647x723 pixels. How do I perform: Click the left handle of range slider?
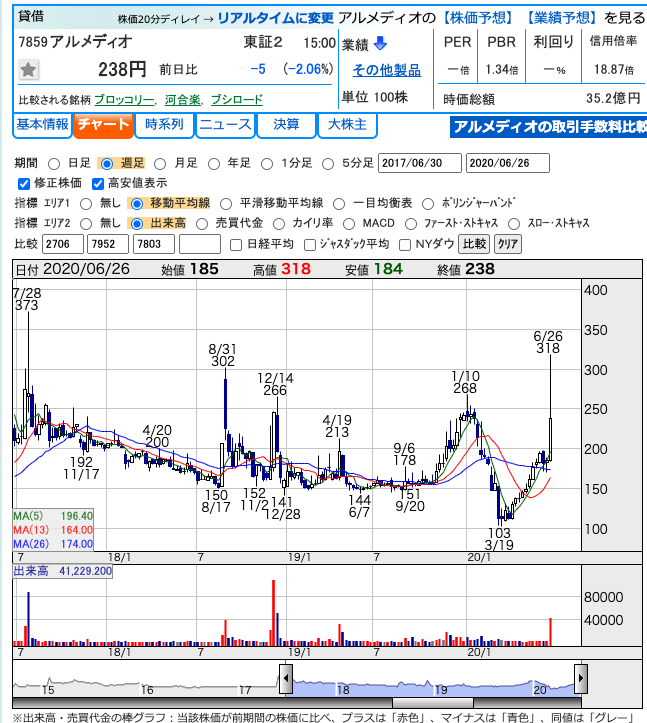click(286, 678)
